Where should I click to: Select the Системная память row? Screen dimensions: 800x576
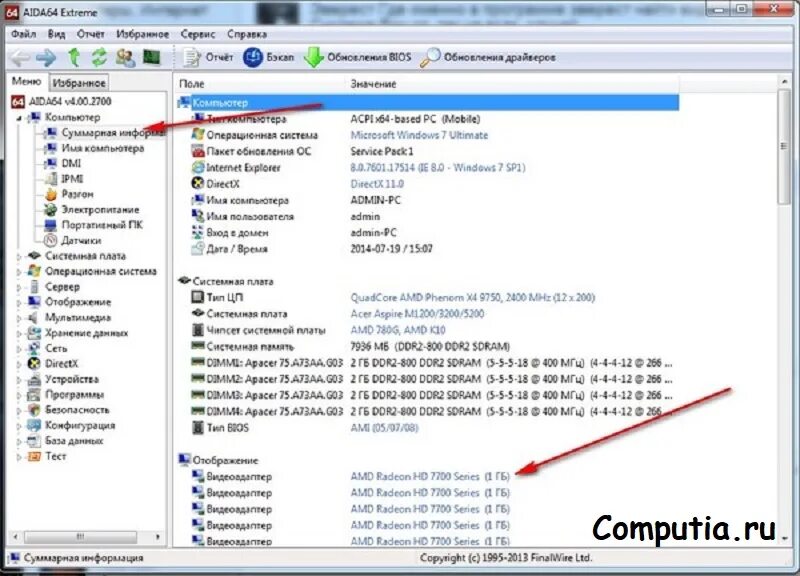click(428, 346)
